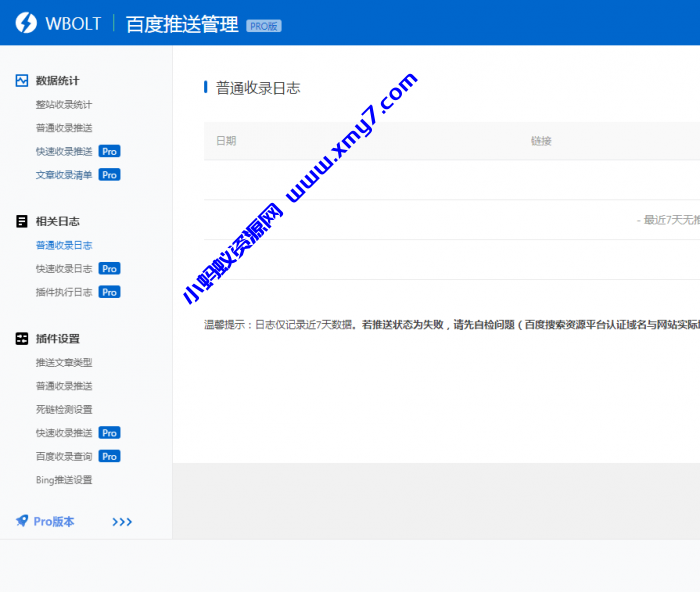Open 快速收录日志 menu item

tap(64, 269)
